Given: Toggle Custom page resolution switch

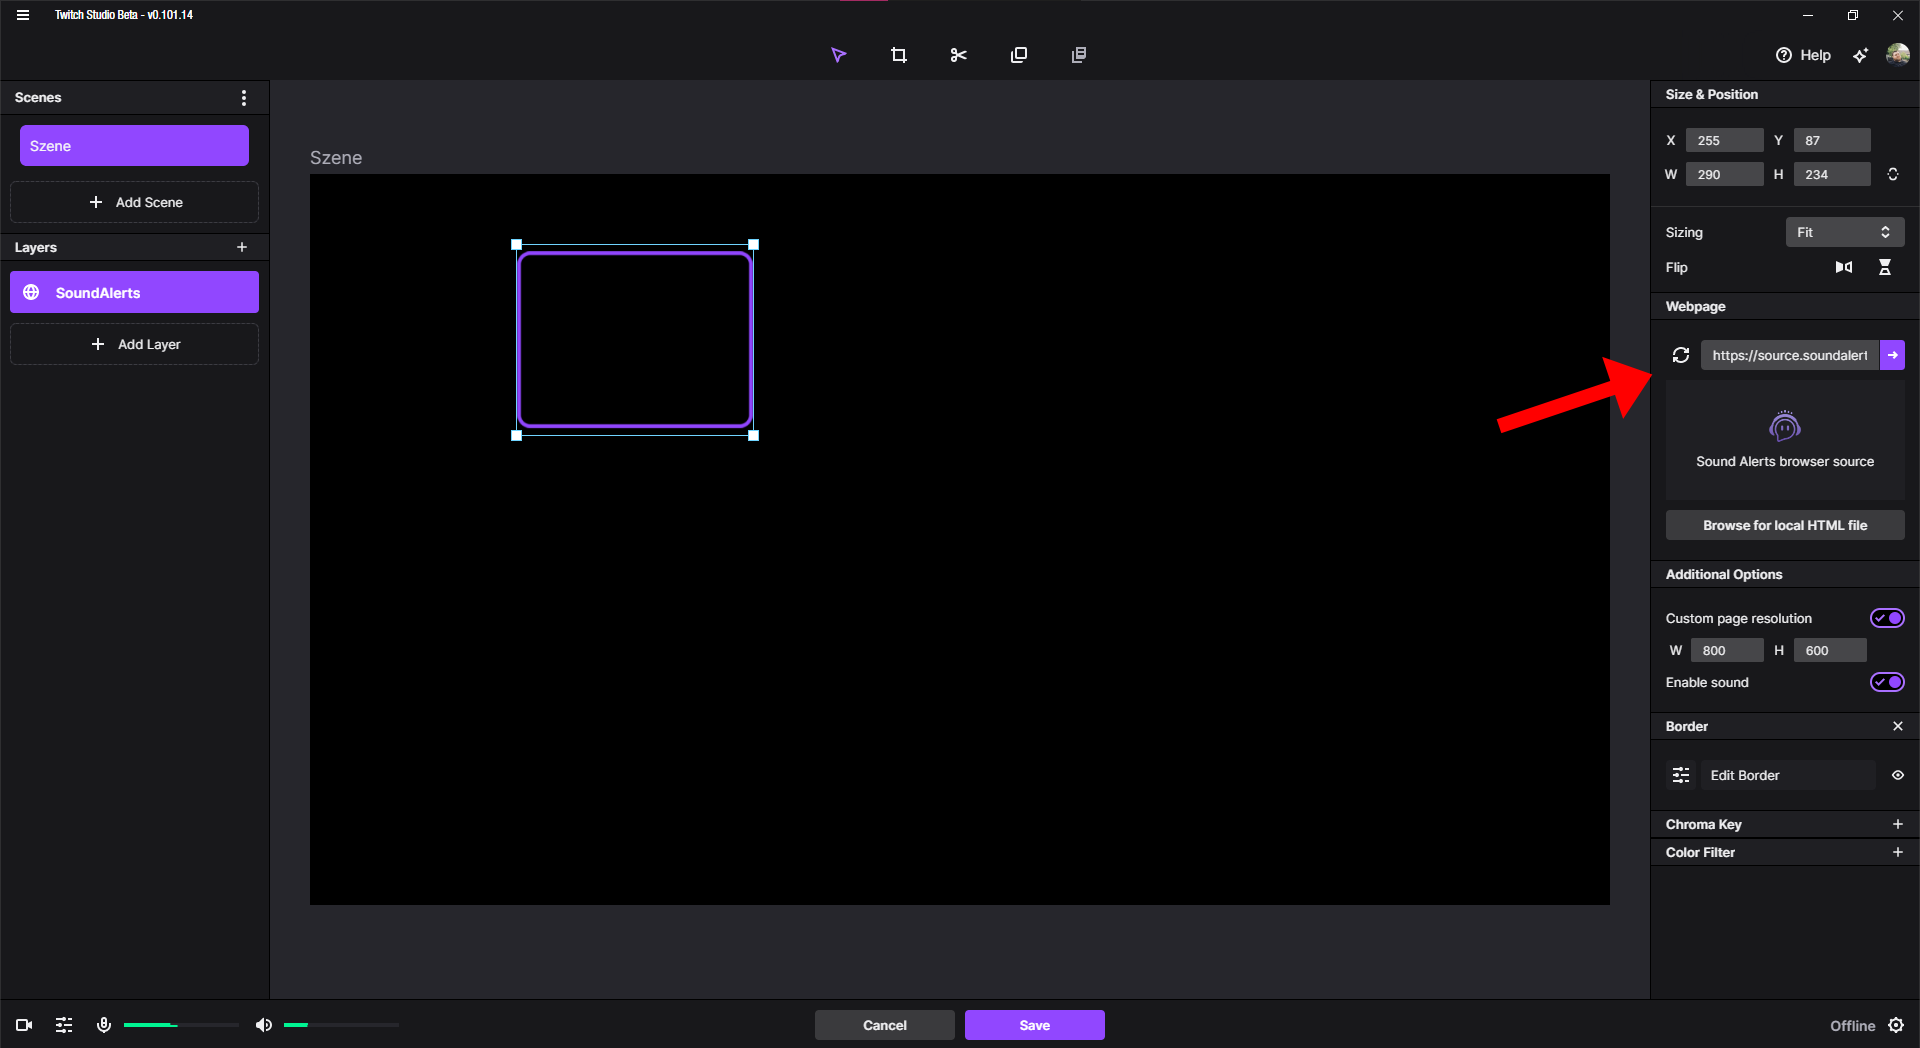Looking at the screenshot, I should coord(1887,618).
